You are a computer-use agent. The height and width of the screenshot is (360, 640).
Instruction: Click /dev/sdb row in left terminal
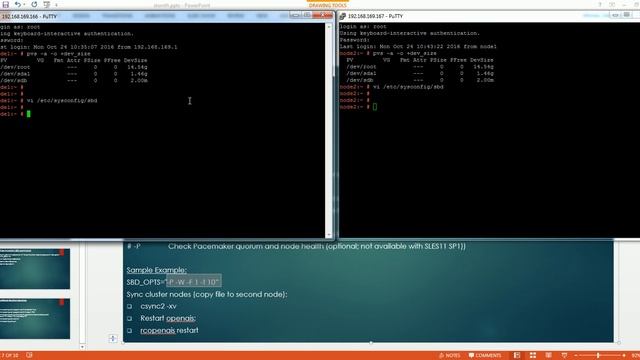pos(74,80)
